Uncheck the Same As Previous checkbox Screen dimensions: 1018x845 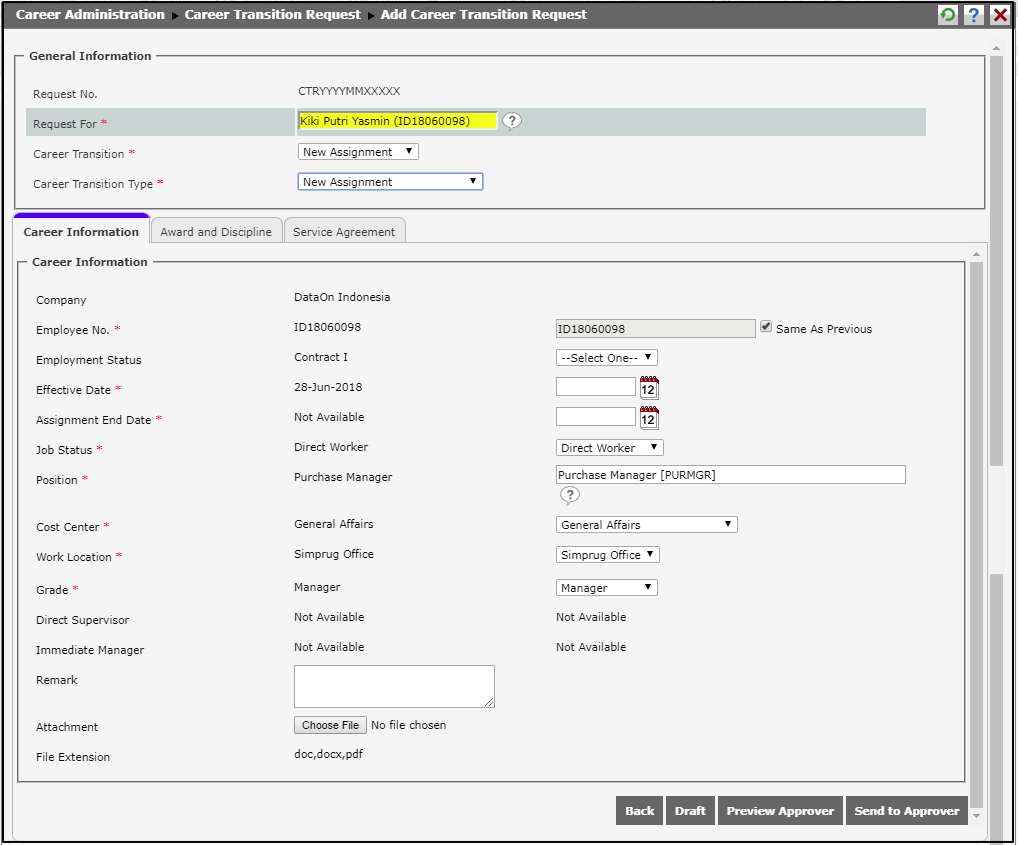click(x=766, y=327)
